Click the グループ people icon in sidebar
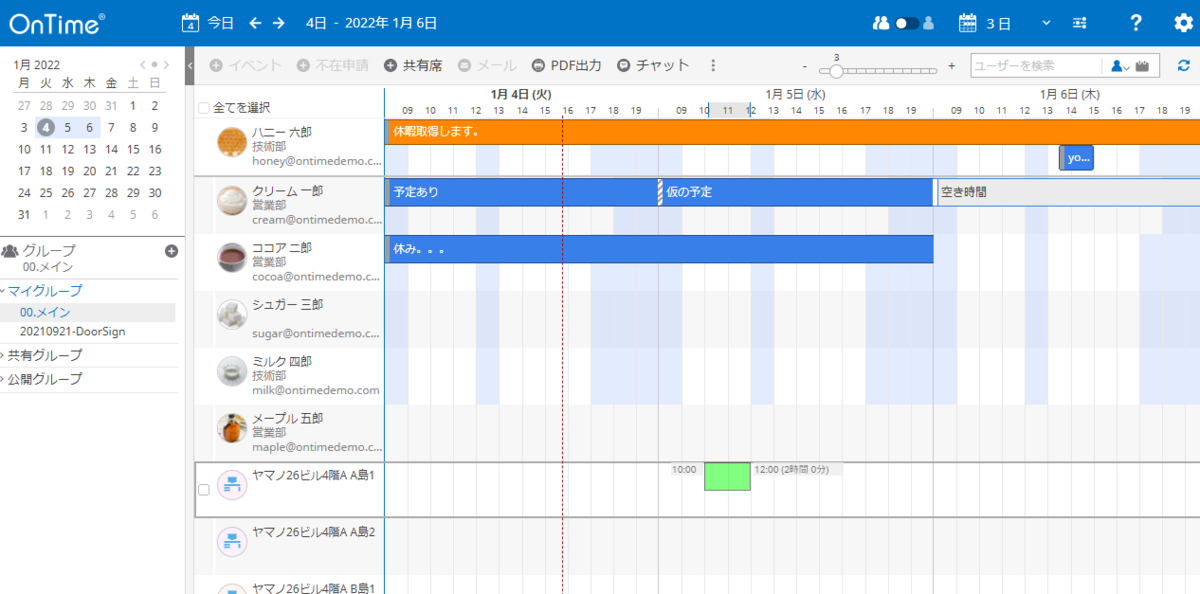 tap(10, 251)
